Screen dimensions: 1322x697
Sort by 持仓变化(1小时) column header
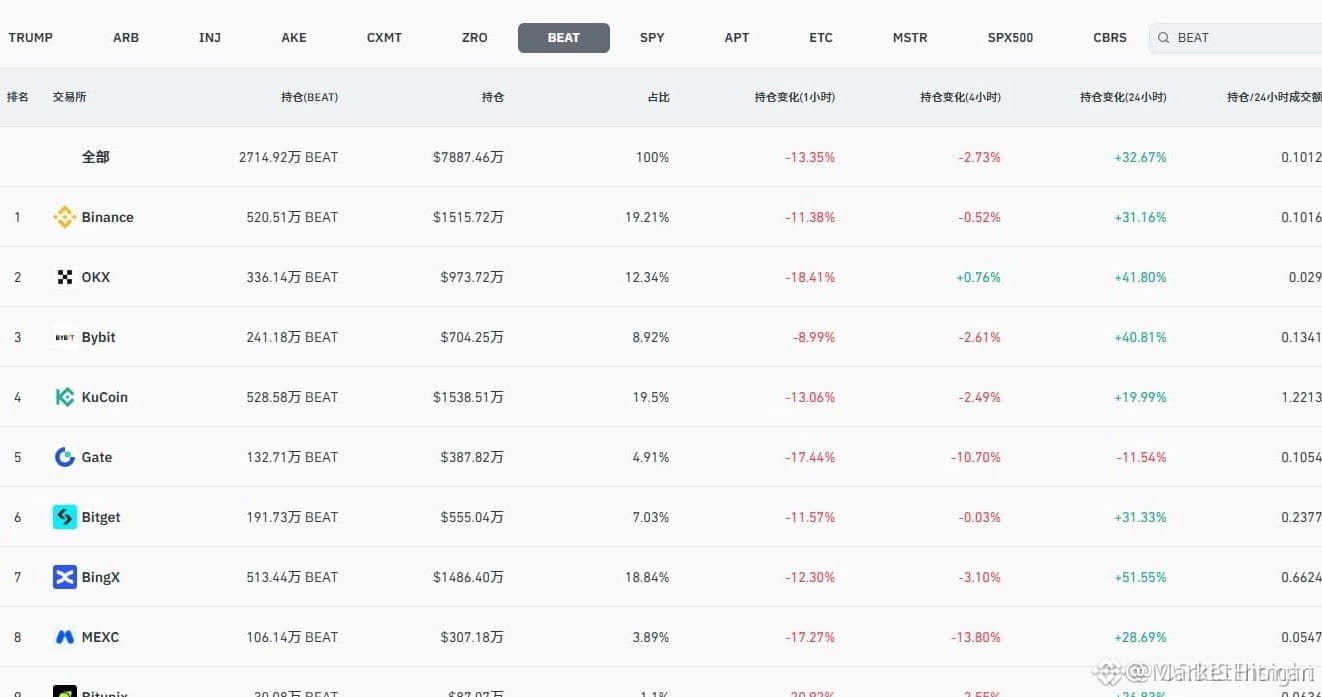tap(795, 97)
